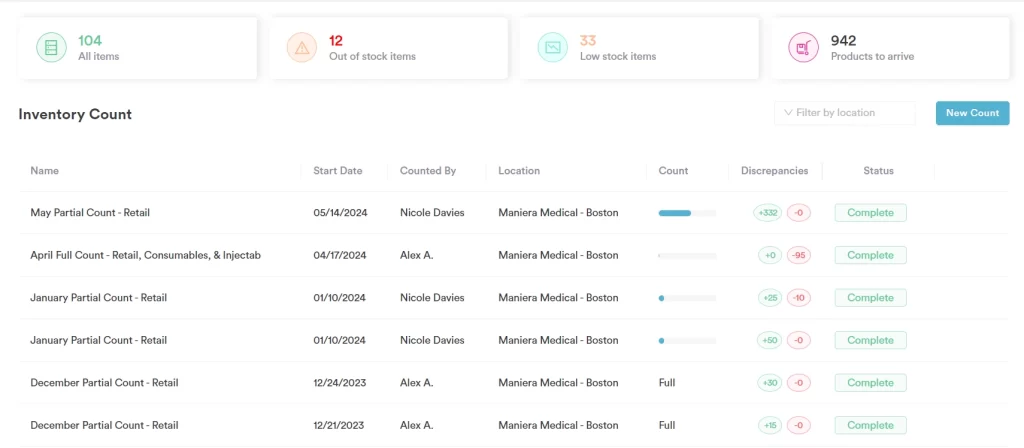This screenshot has height=448, width=1024.
Task: Click the products to arrive cart icon
Action: pyautogui.click(x=803, y=48)
